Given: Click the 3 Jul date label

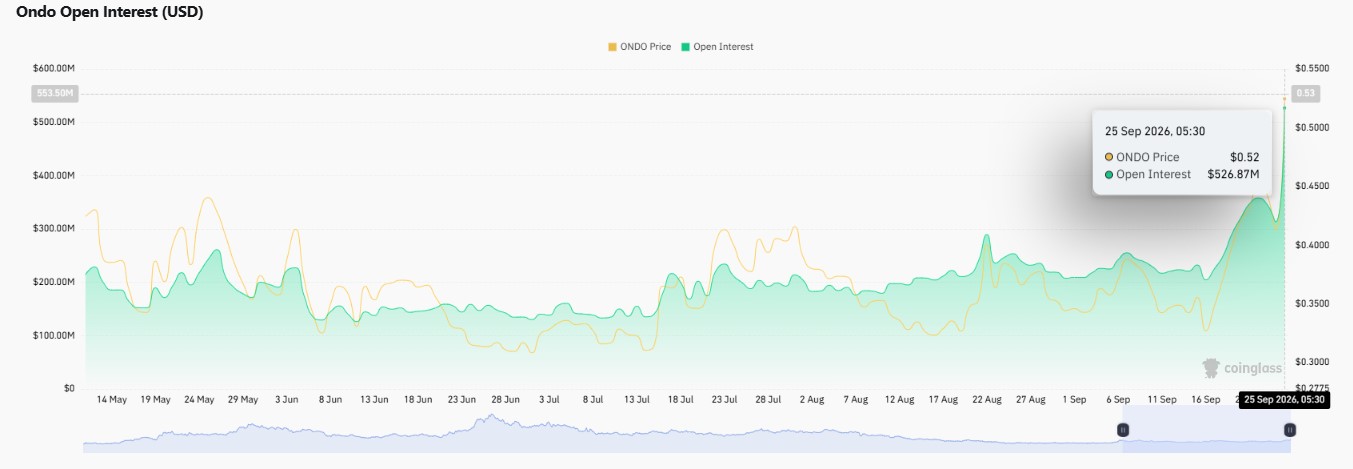Looking at the screenshot, I should (x=549, y=399).
